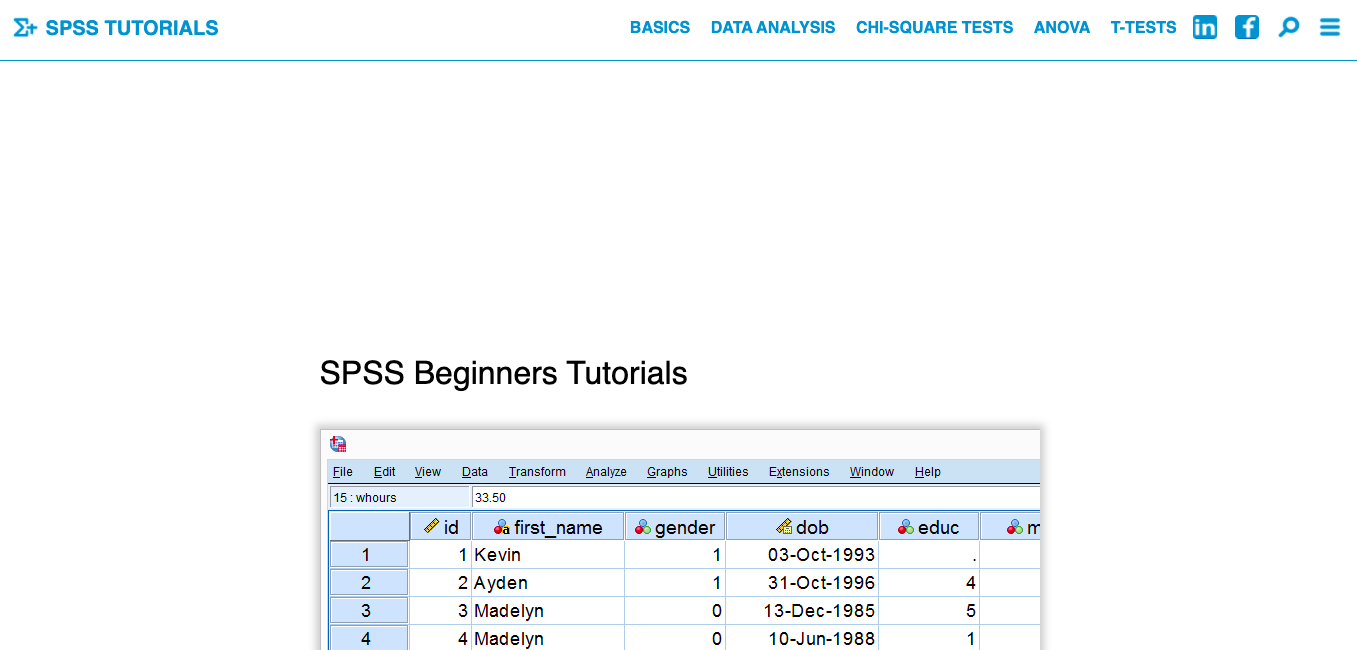Viewport: 1357px width, 650px height.
Task: Click Data in the SPSS menu
Action: (475, 472)
